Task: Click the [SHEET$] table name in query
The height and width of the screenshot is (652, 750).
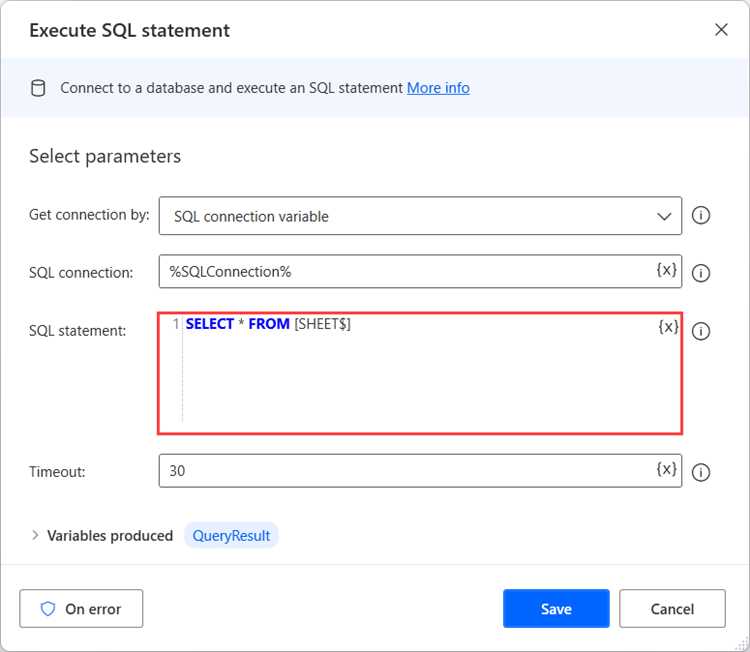Action: [322, 324]
